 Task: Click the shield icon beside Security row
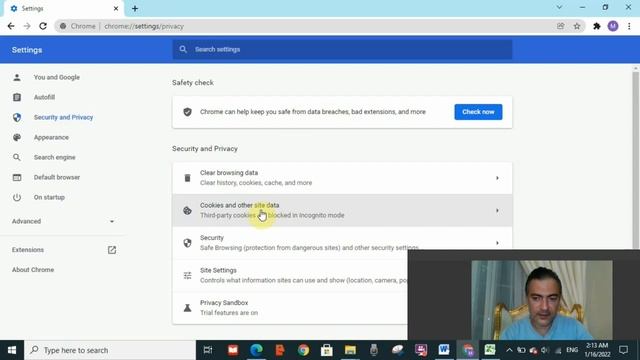(x=187, y=243)
